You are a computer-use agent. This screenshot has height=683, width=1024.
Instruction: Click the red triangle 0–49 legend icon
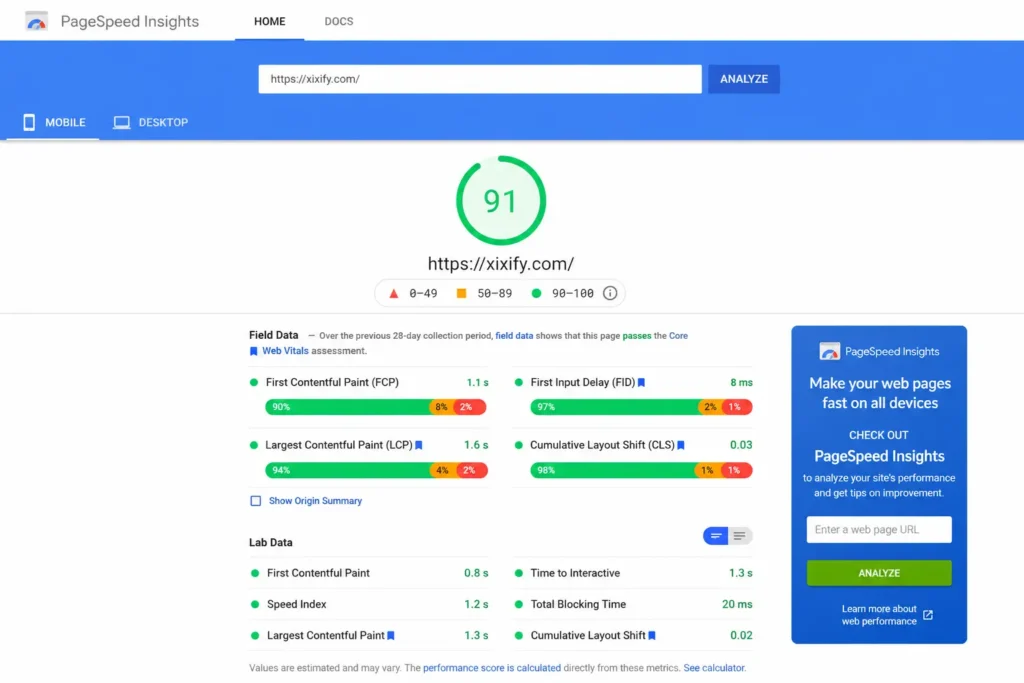click(x=394, y=293)
